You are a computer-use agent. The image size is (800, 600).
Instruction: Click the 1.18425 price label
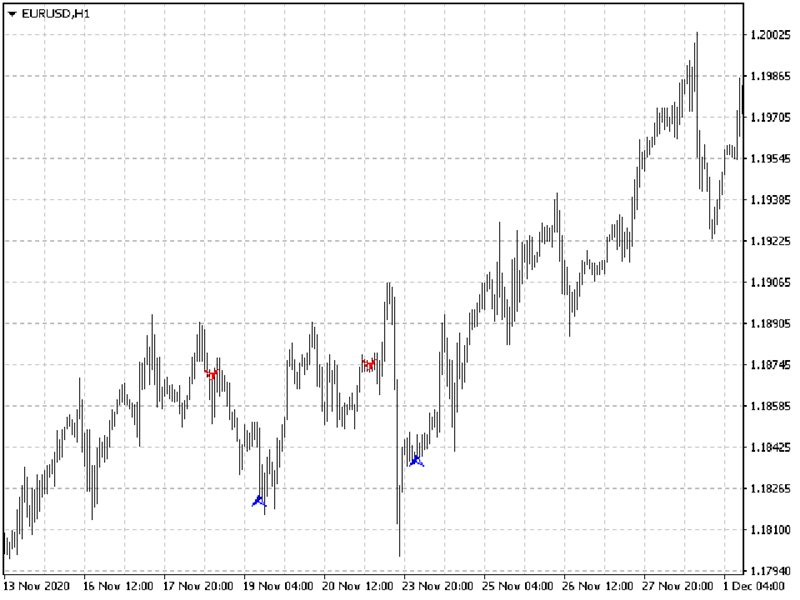click(770, 447)
